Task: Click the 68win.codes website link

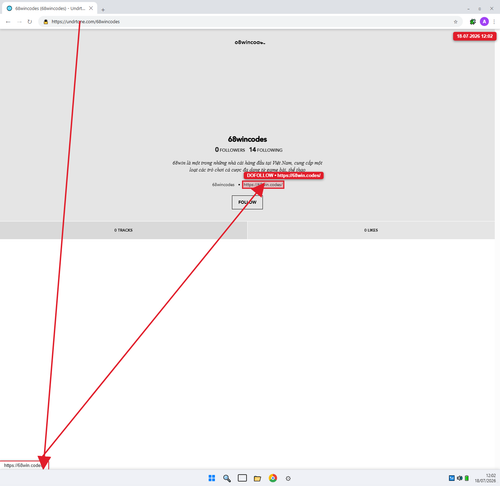Action: coord(263,185)
